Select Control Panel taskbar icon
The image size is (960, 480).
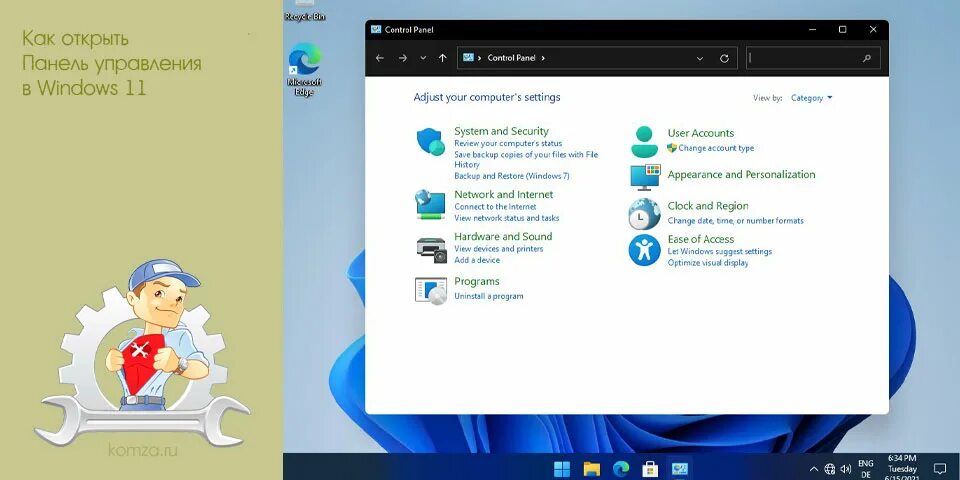click(679, 469)
